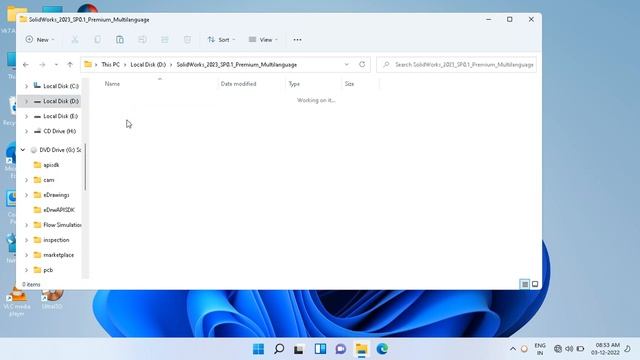
Task: Click File Explorer taskbar icon
Action: click(x=362, y=349)
